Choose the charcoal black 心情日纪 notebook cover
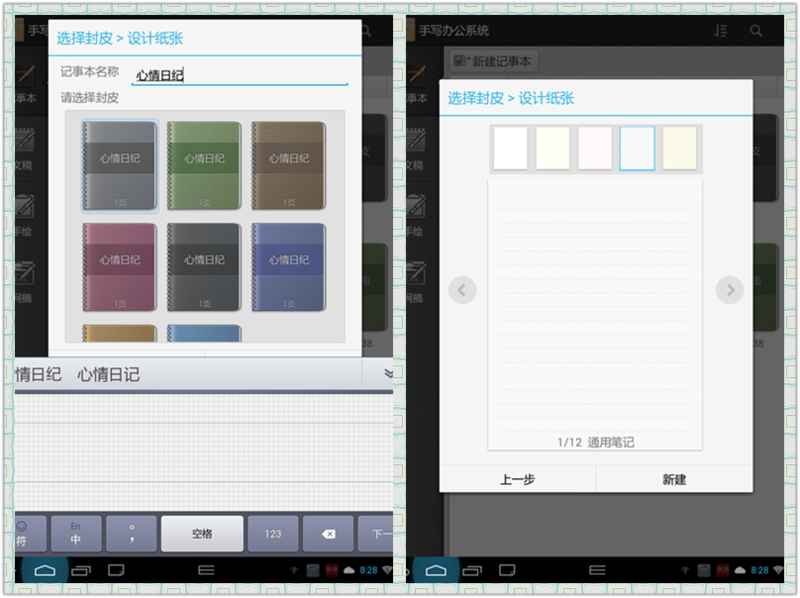This screenshot has height=598, width=800. [x=204, y=267]
